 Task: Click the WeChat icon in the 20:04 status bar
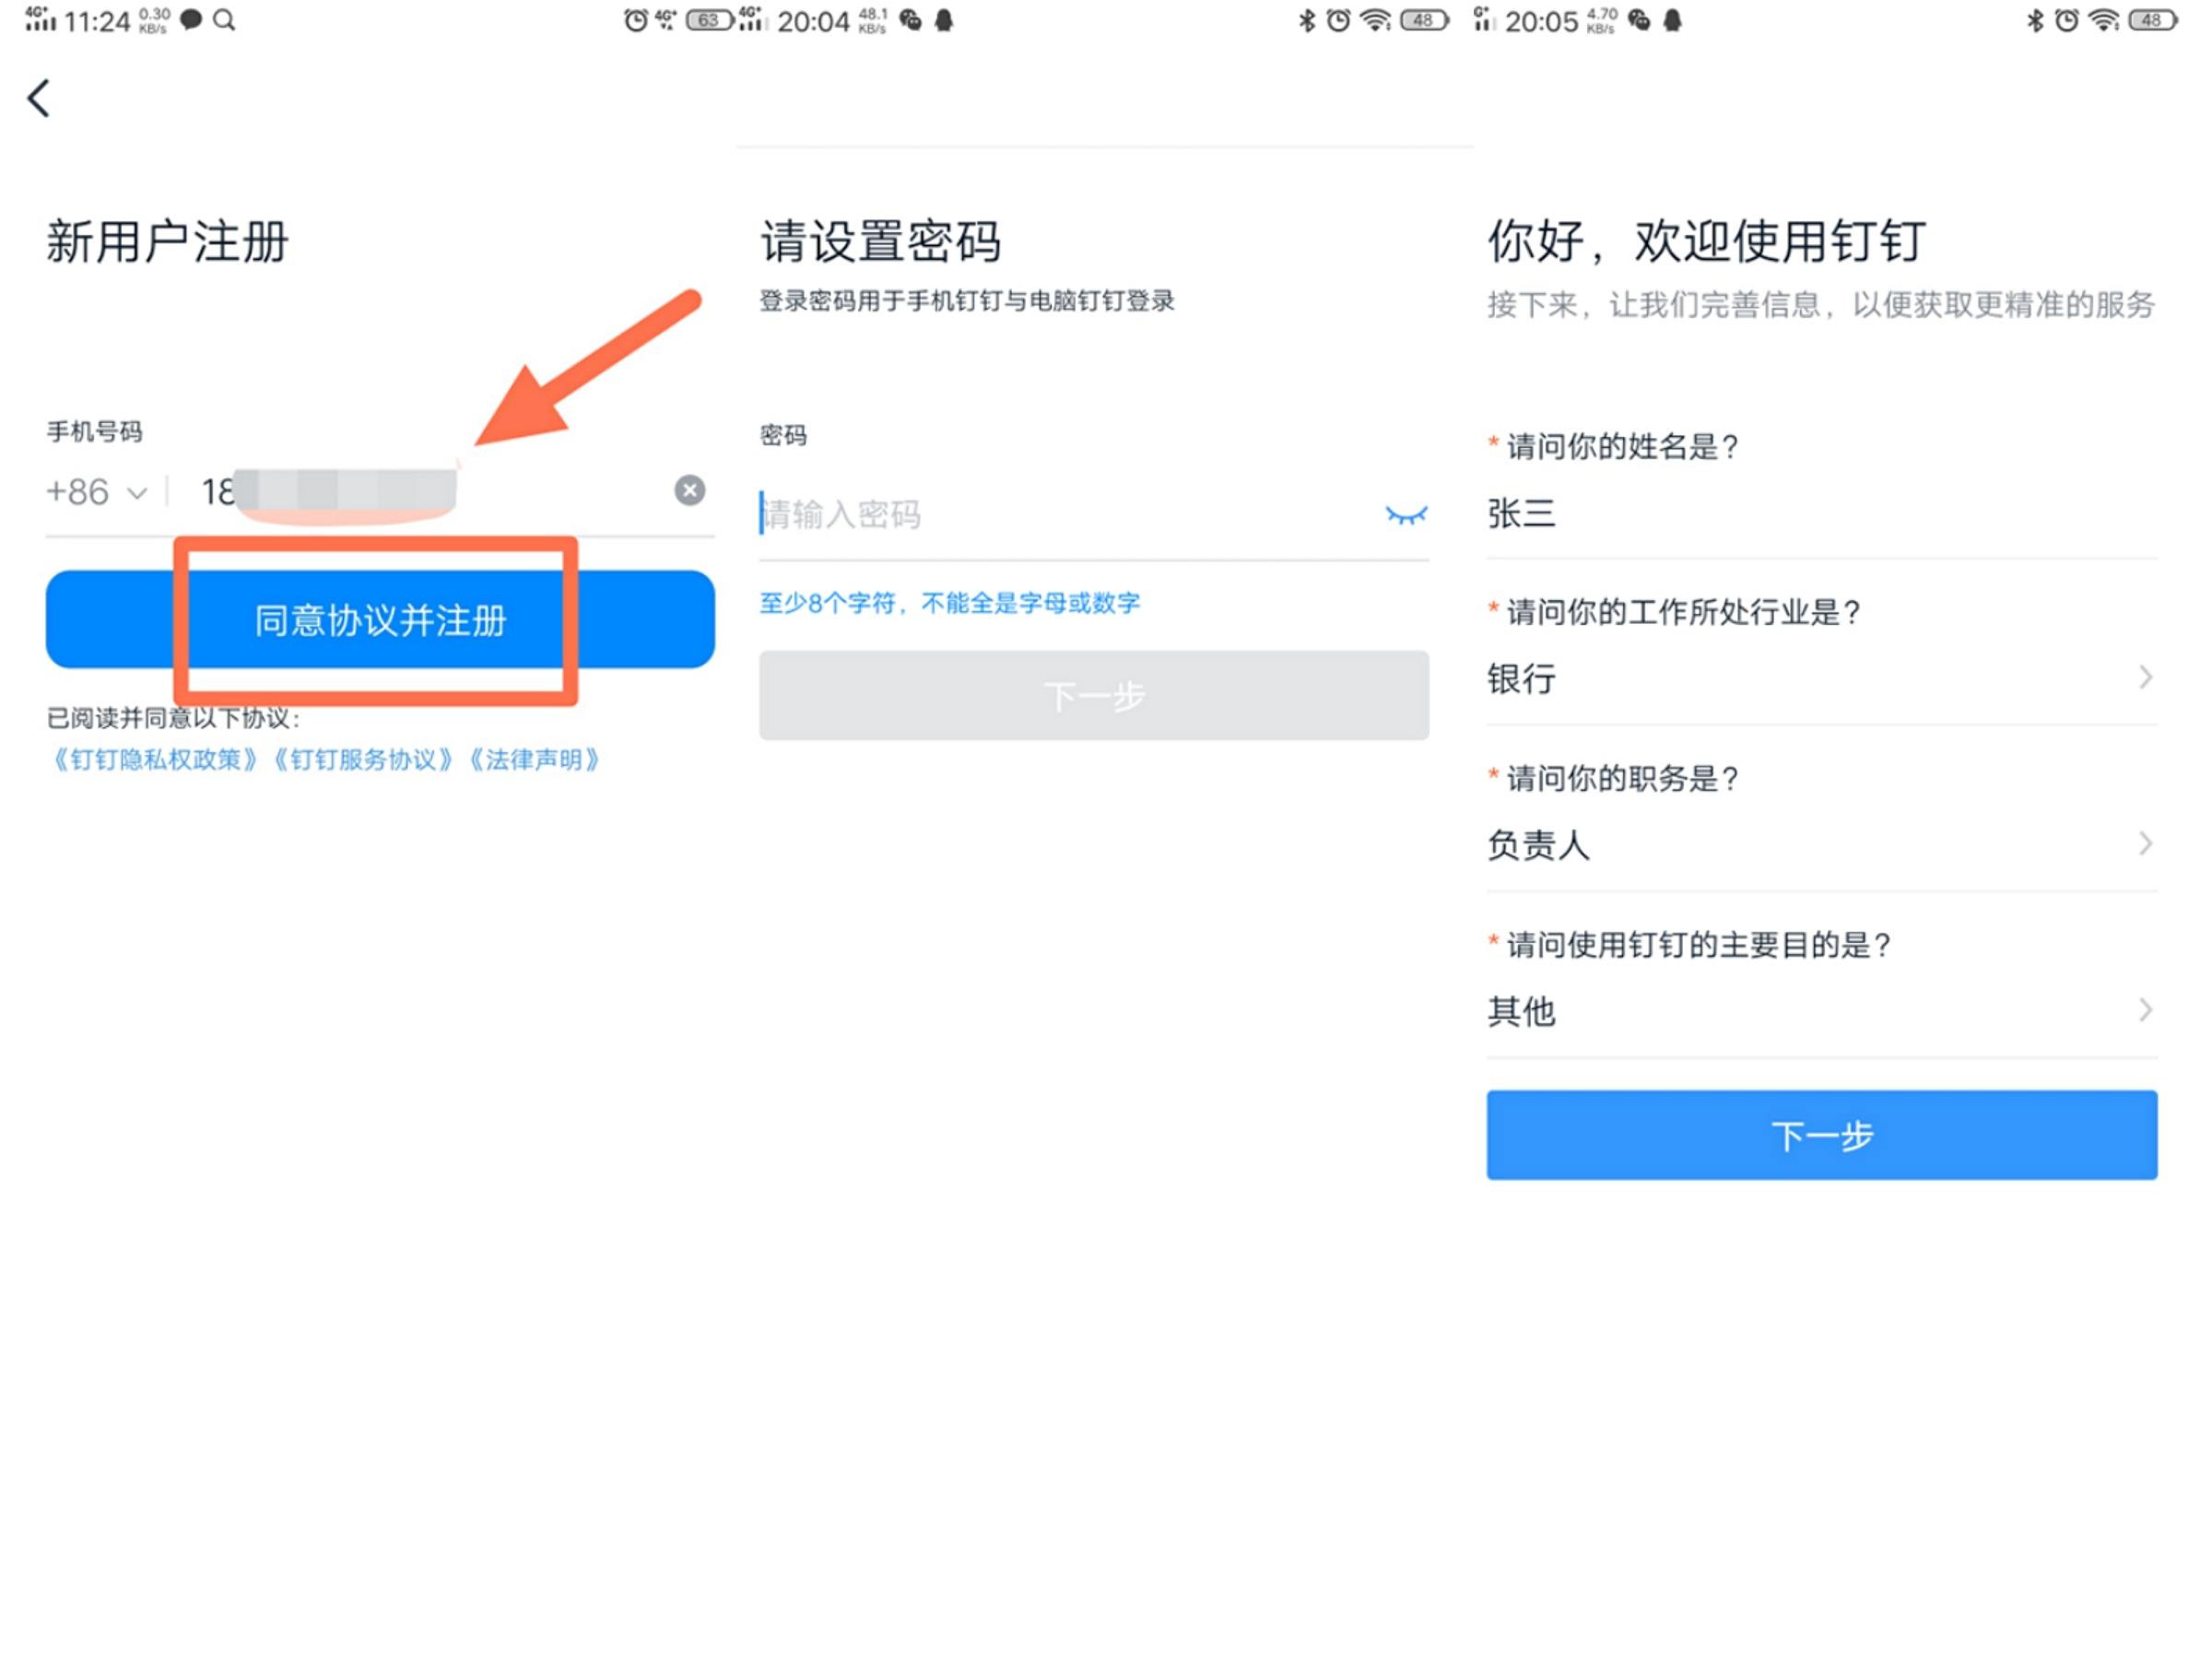911,20
